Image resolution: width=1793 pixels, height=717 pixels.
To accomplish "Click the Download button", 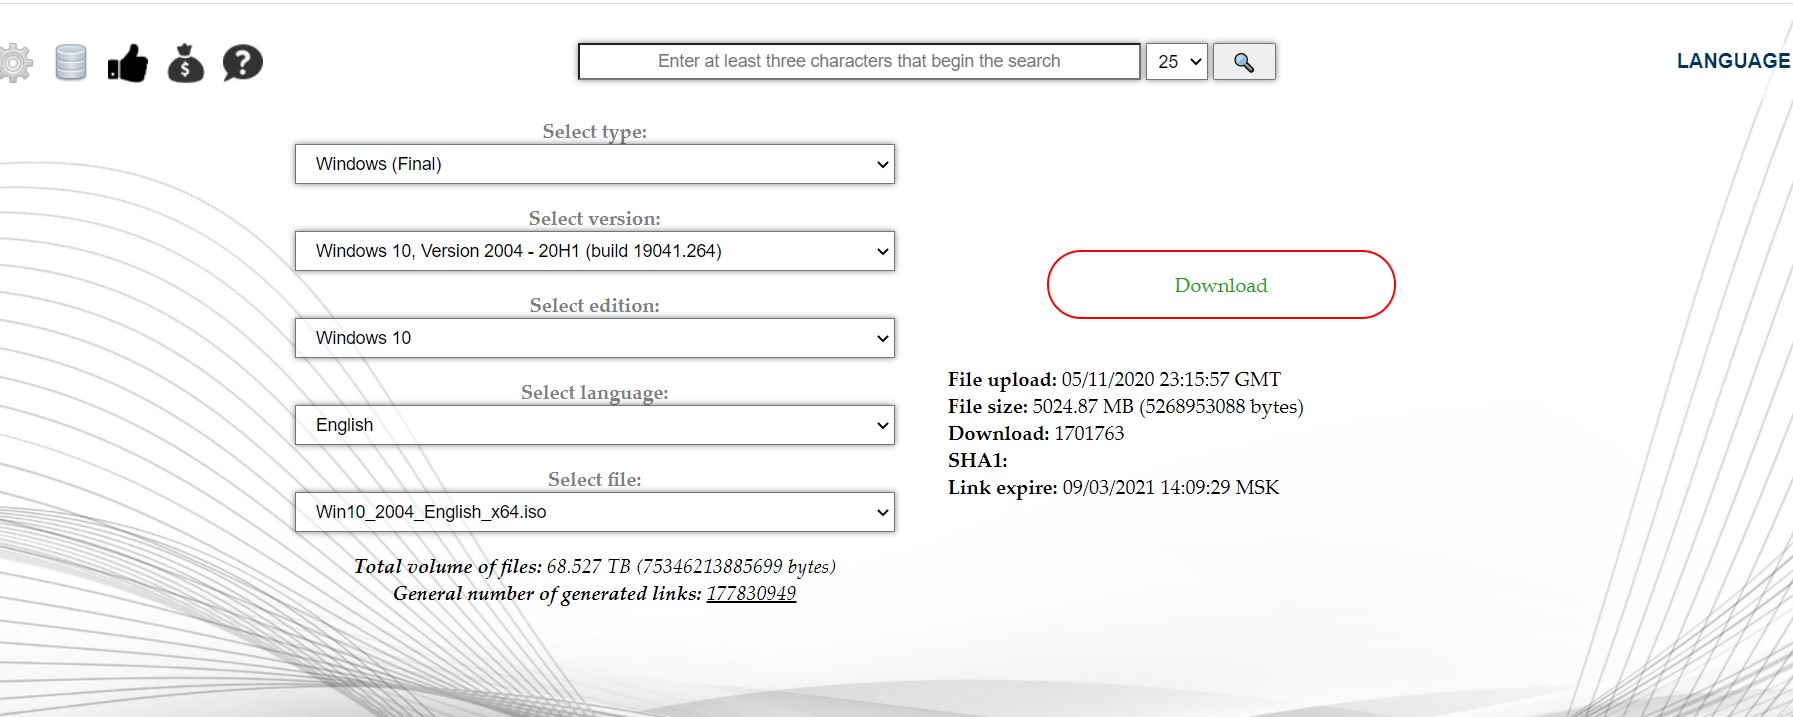I will tap(1221, 285).
